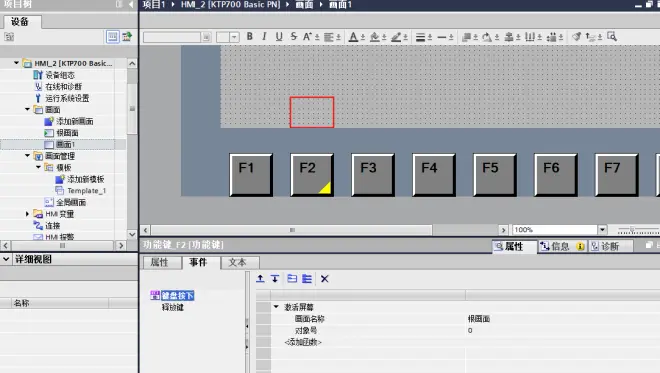Toggle italic text formatting

click(x=264, y=37)
